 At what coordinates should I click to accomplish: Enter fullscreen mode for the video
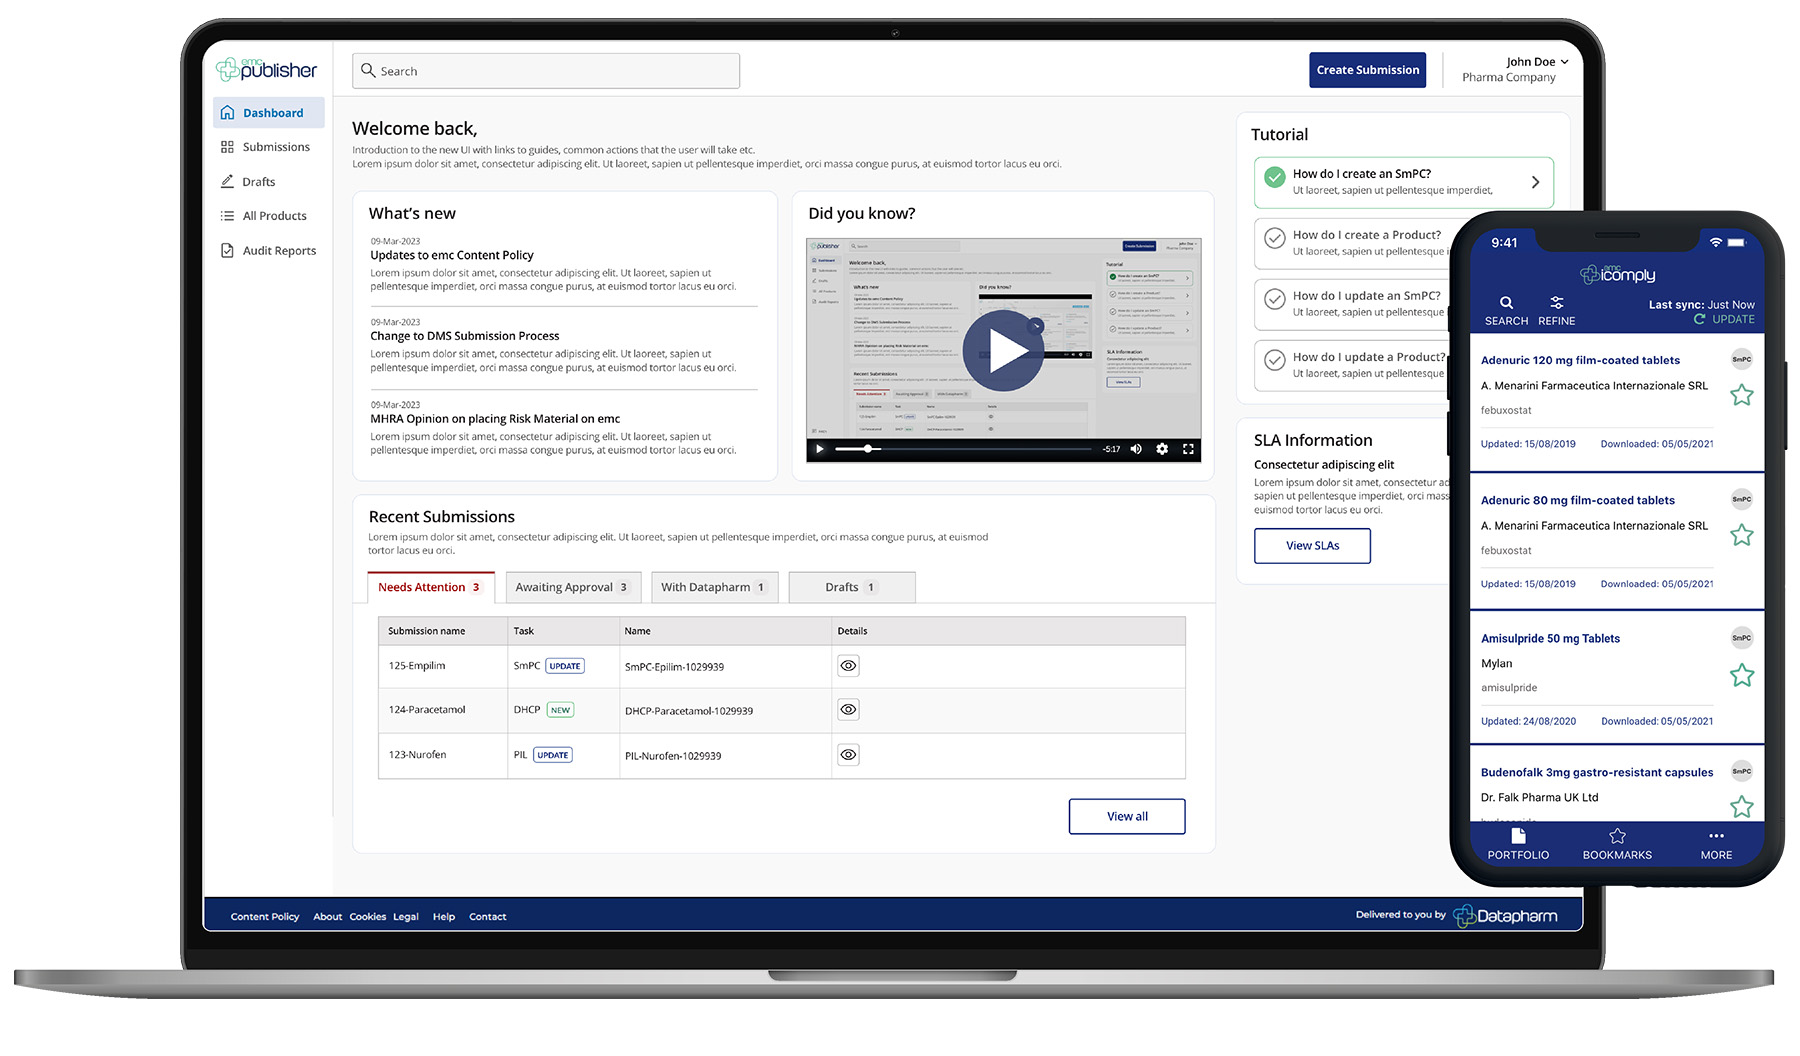[x=1188, y=449]
